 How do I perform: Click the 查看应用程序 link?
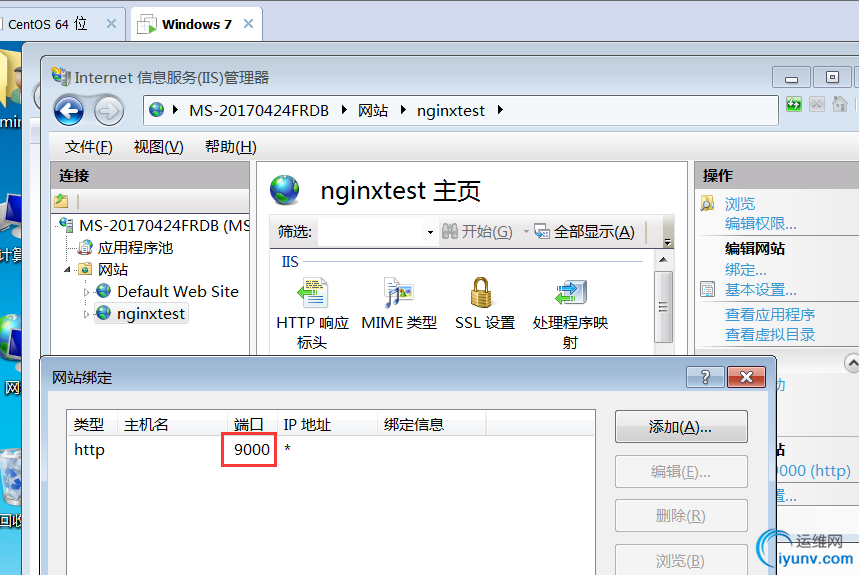(x=770, y=314)
